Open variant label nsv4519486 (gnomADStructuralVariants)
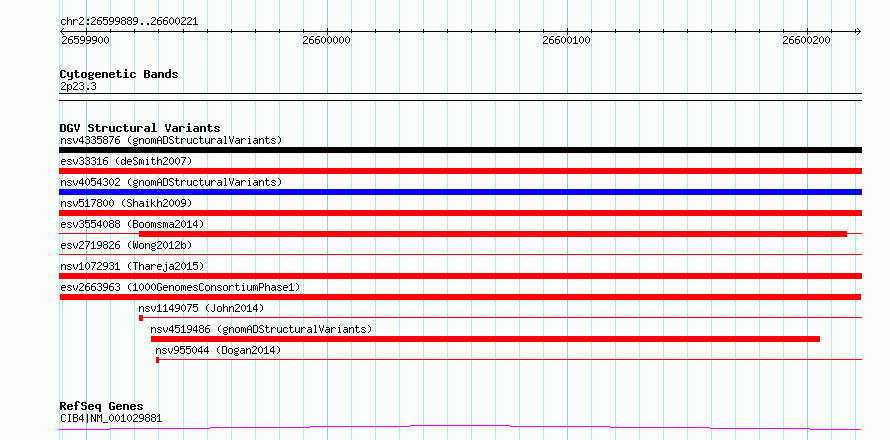Image resolution: width=890 pixels, height=440 pixels. pyautogui.click(x=261, y=329)
